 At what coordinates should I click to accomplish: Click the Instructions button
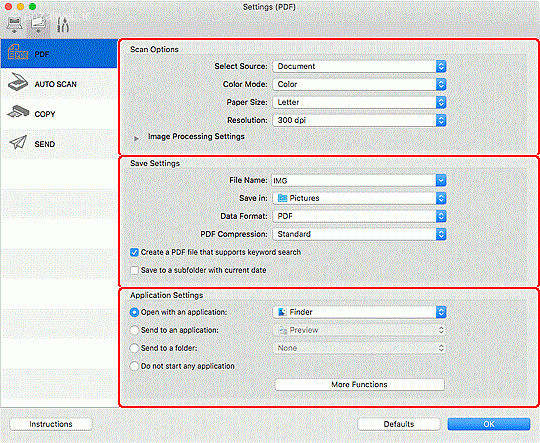point(51,424)
